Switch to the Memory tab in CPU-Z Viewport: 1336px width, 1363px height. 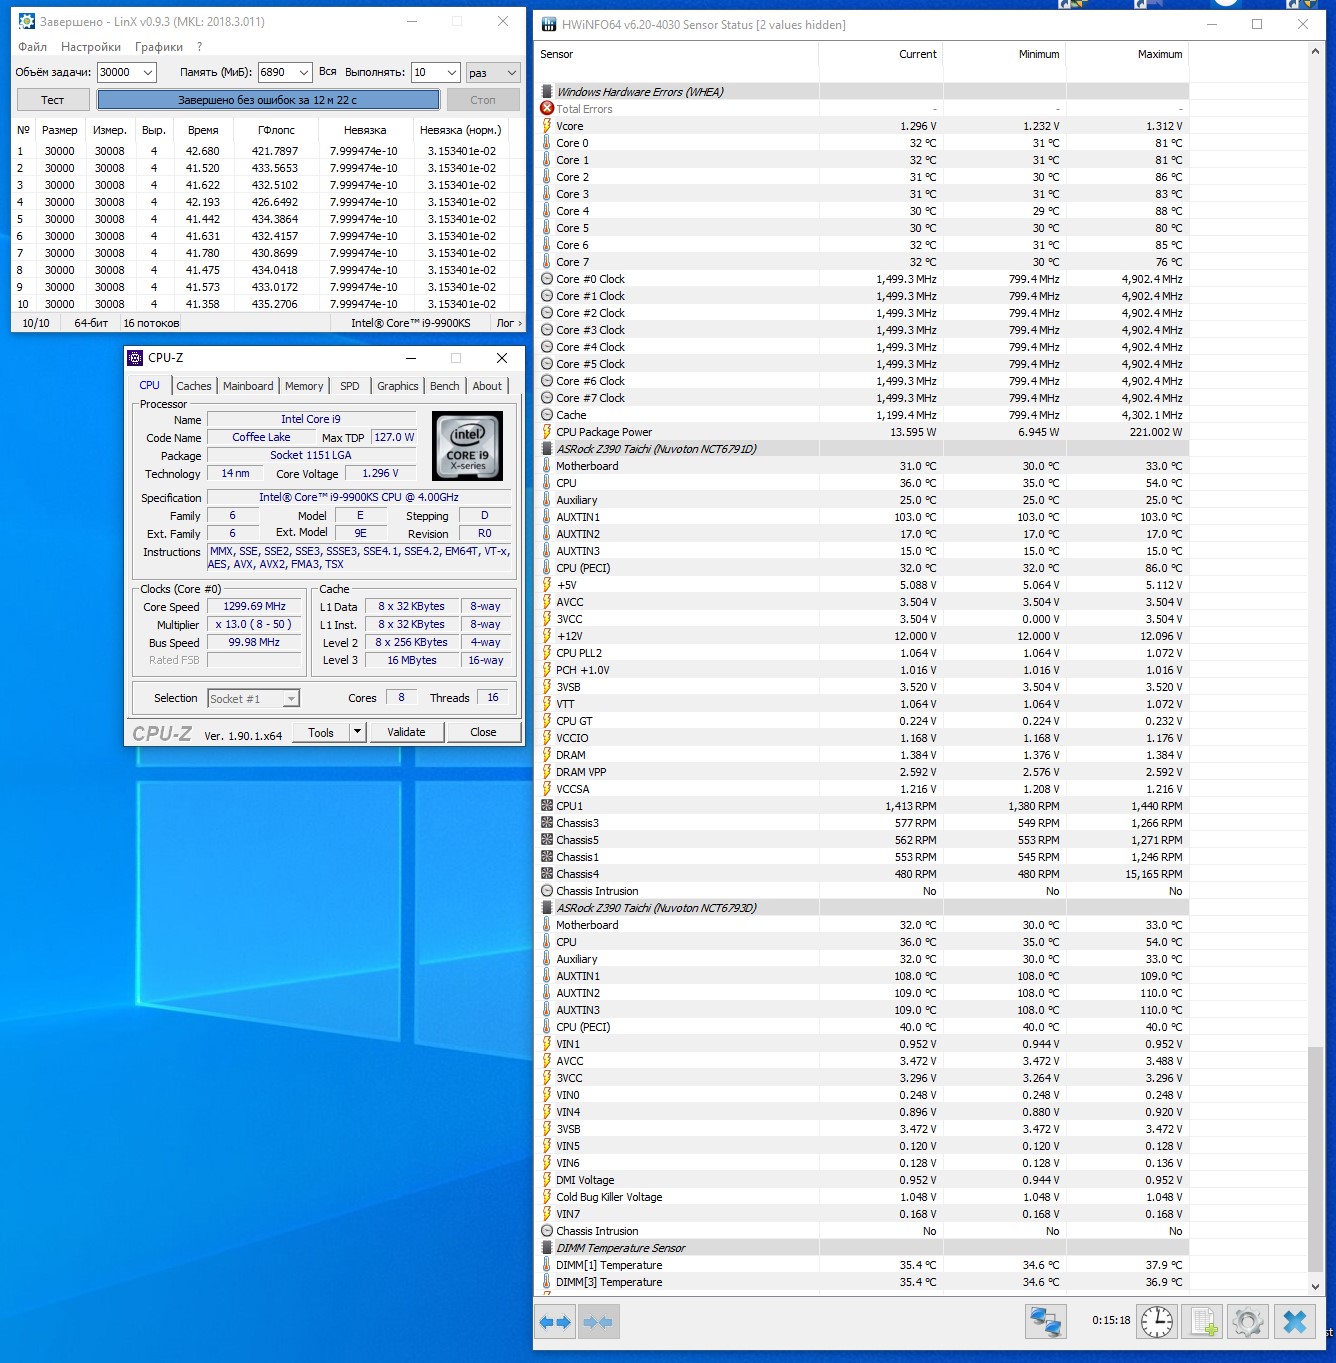pyautogui.click(x=304, y=386)
